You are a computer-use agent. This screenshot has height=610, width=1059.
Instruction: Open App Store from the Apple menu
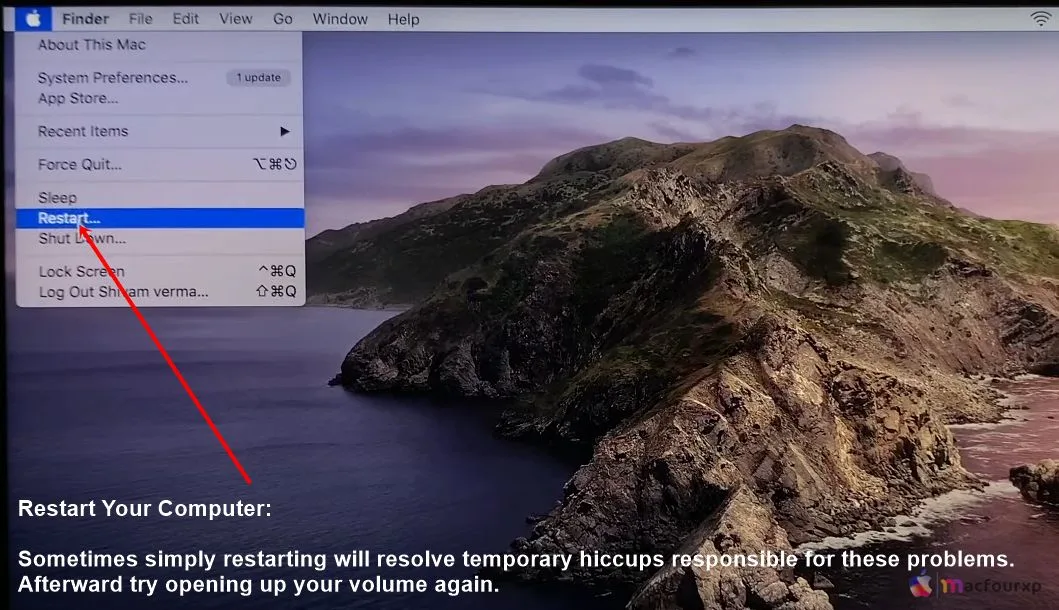tap(159, 98)
